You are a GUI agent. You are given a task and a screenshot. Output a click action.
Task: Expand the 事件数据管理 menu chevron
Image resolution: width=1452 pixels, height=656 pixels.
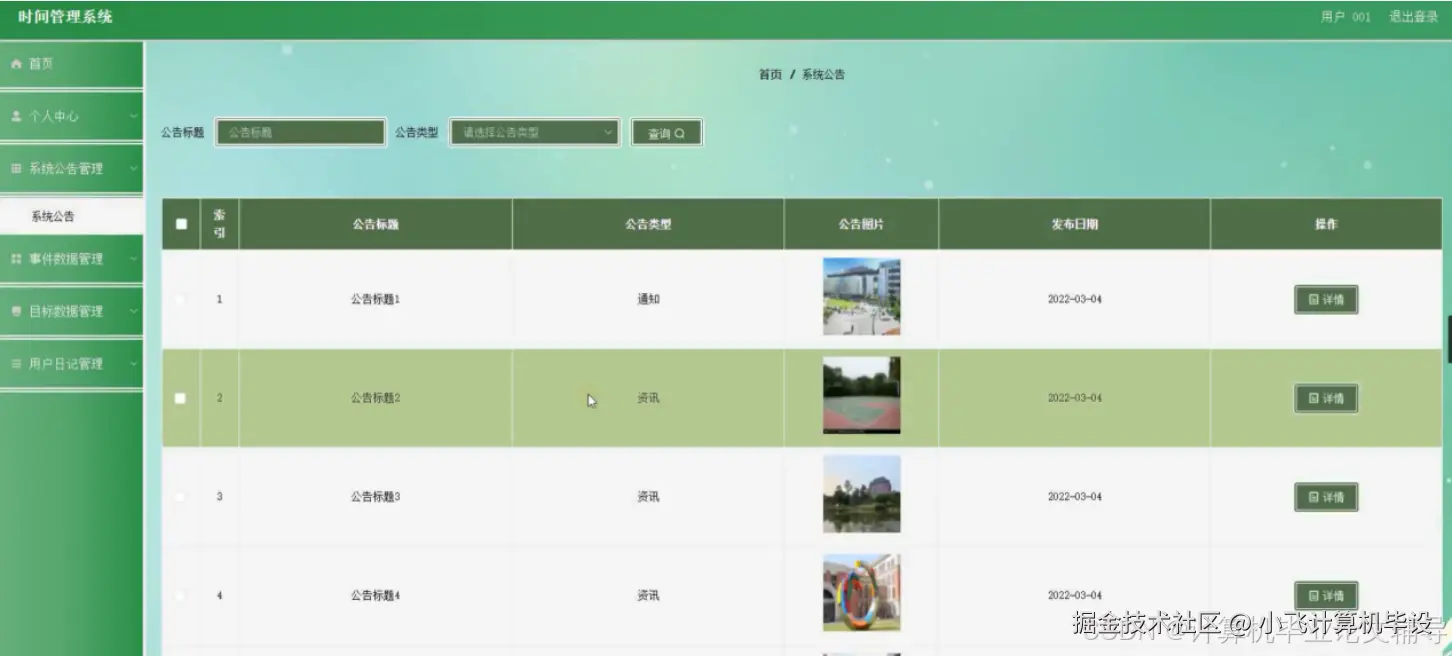click(133, 259)
